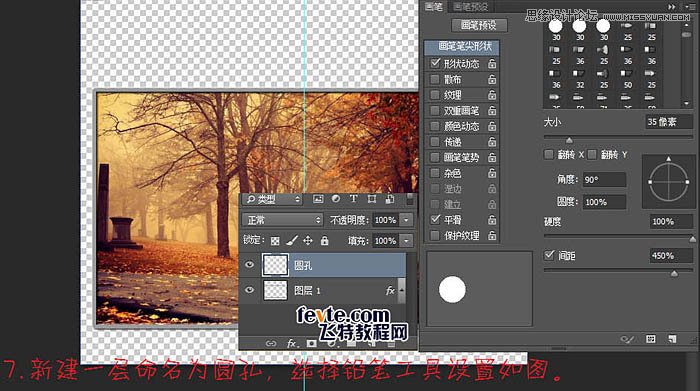Expand layer effects arrow on 图层 1

click(x=401, y=290)
